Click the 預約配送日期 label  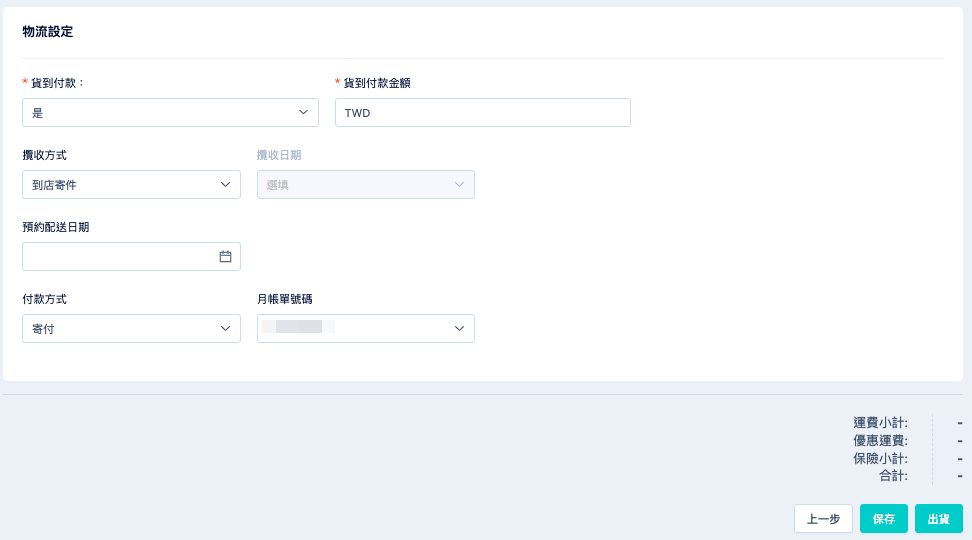tap(56, 228)
